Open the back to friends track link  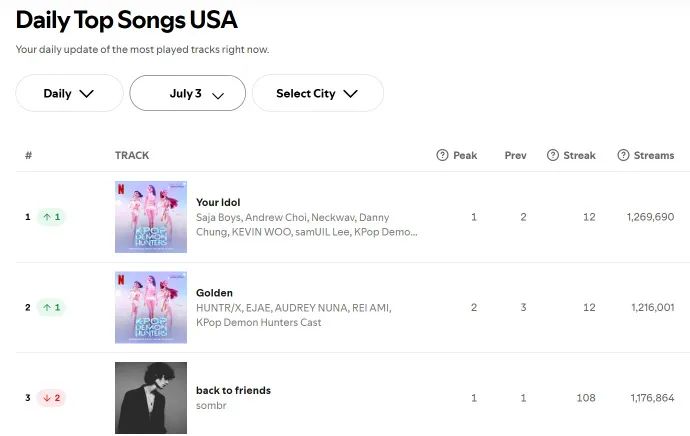[233, 390]
